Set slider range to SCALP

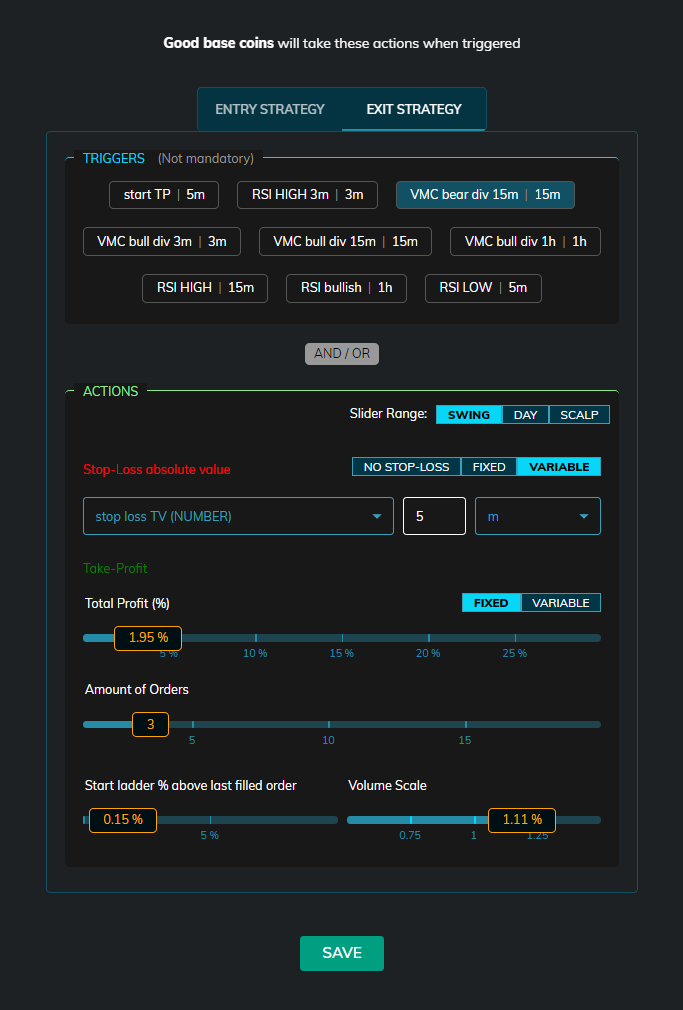[x=579, y=414]
